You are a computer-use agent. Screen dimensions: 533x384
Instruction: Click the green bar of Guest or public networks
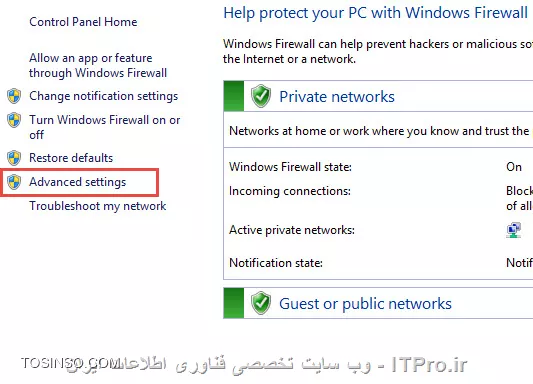[234, 303]
